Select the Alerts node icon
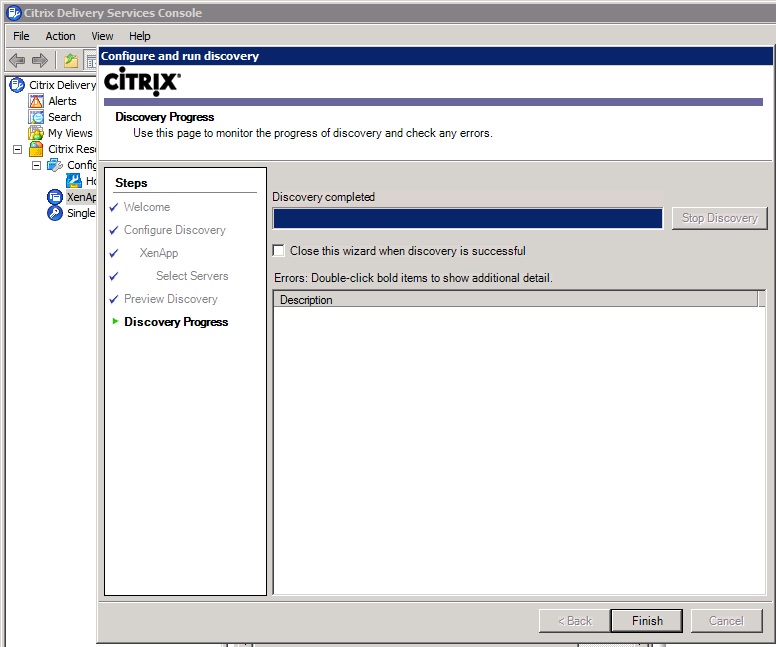 coord(37,101)
